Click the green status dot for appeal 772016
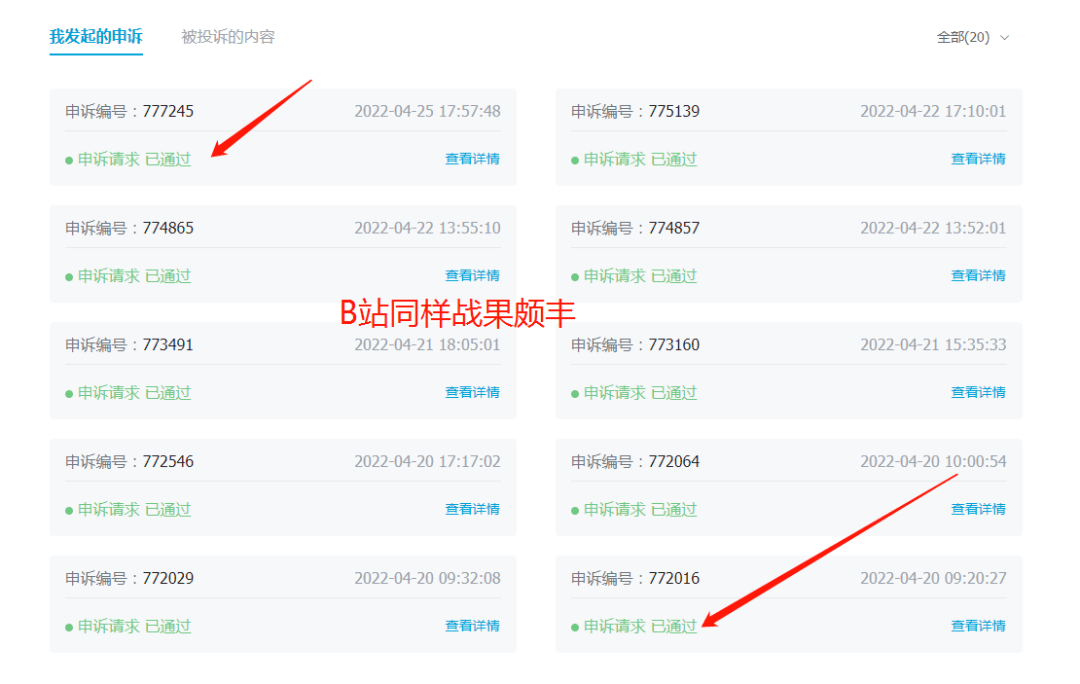The height and width of the screenshot is (684, 1080). point(575,628)
